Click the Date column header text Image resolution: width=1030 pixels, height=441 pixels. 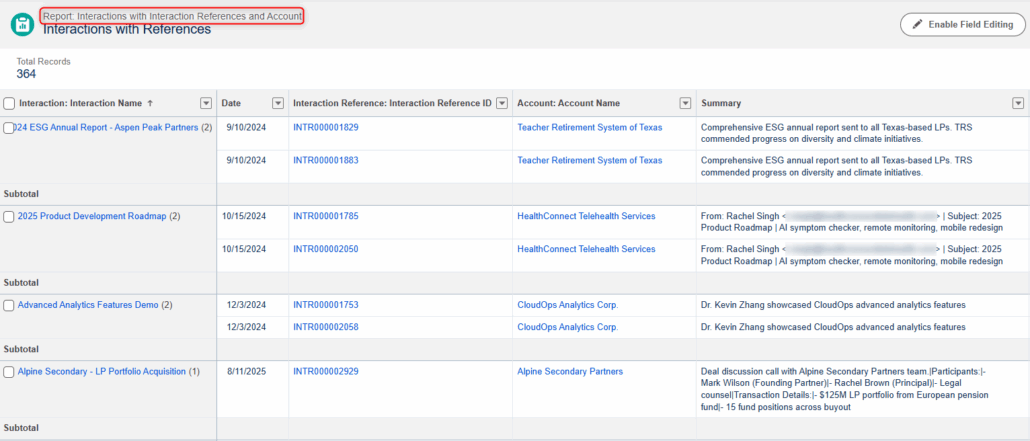pyautogui.click(x=231, y=103)
